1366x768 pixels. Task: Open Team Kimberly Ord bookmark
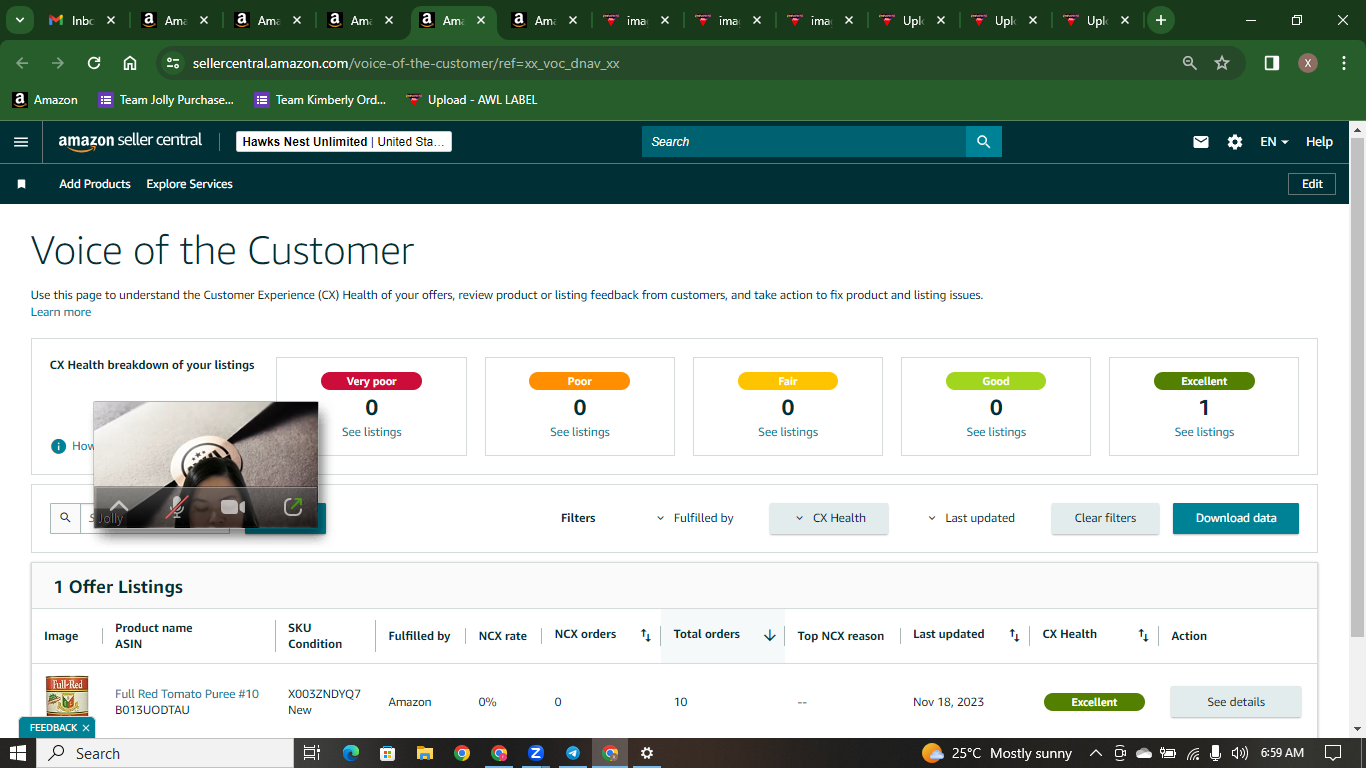pos(320,100)
